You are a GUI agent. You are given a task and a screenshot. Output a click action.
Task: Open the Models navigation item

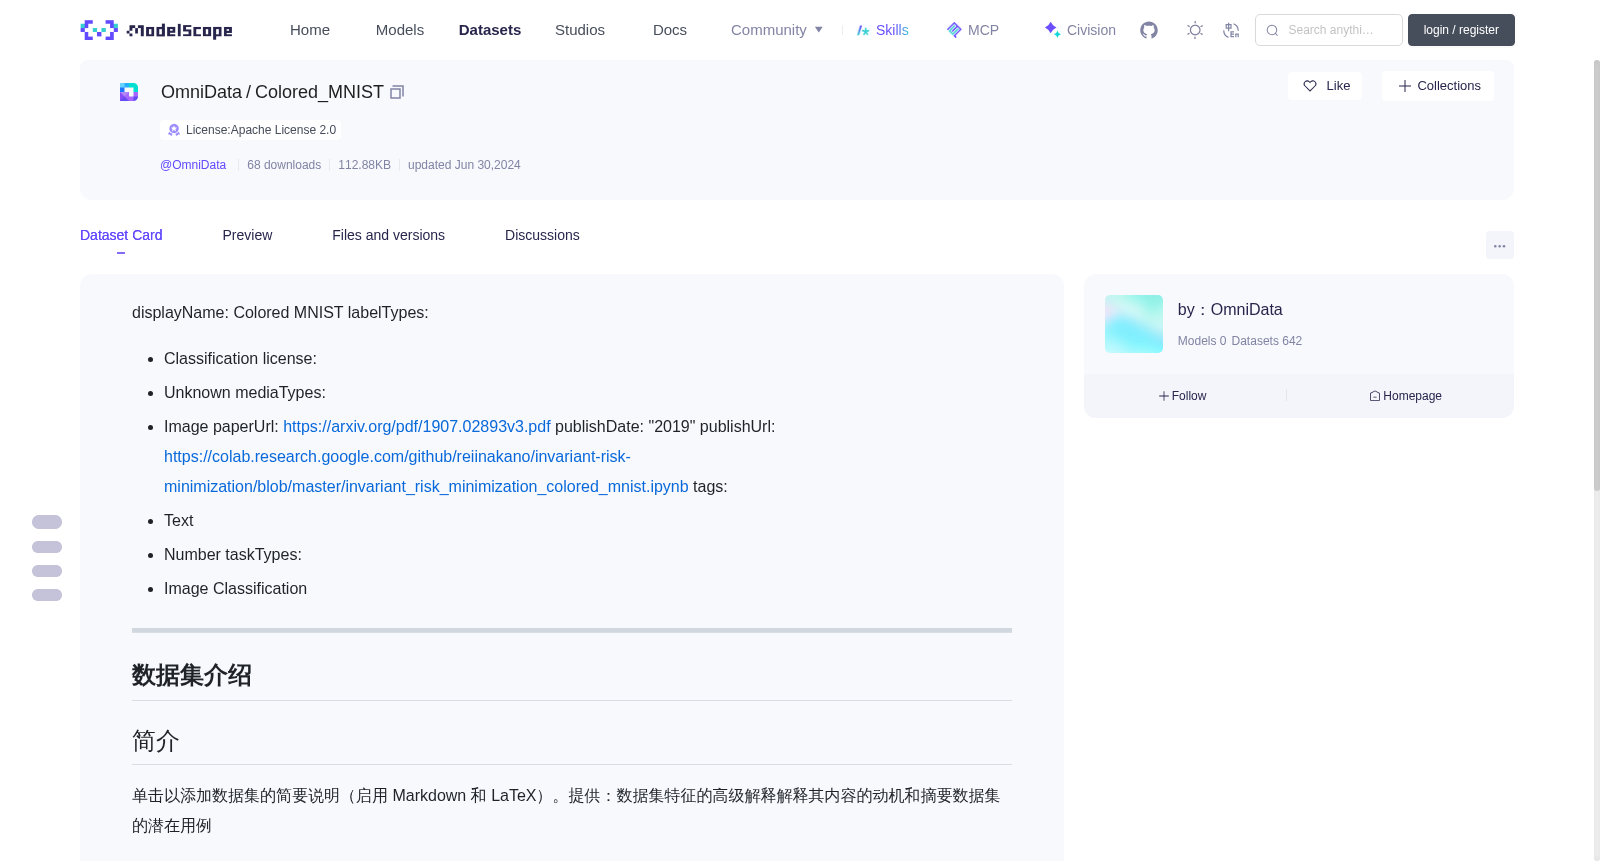pos(400,30)
